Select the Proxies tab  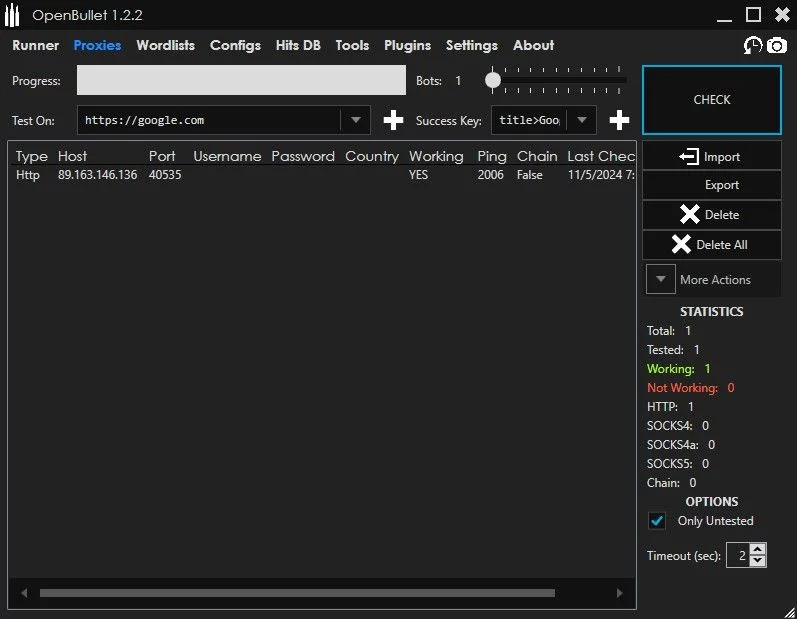click(98, 46)
